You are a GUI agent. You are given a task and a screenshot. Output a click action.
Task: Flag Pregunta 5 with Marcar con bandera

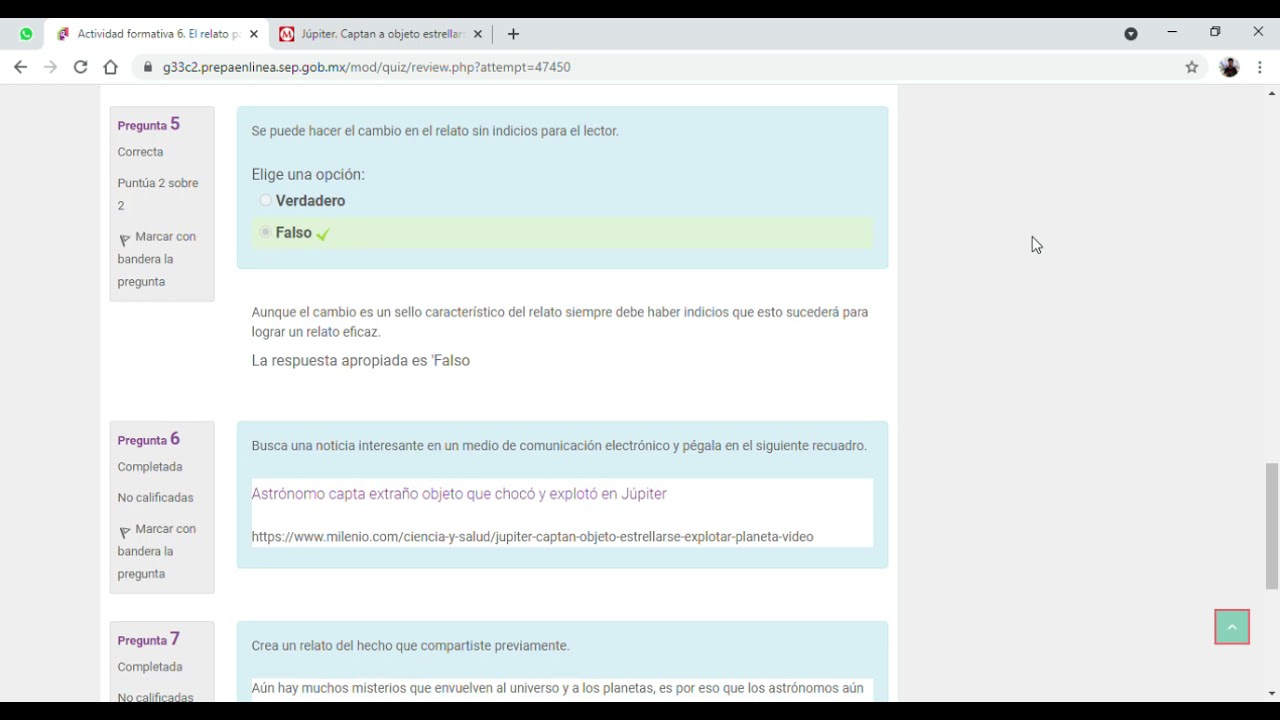[x=157, y=259]
